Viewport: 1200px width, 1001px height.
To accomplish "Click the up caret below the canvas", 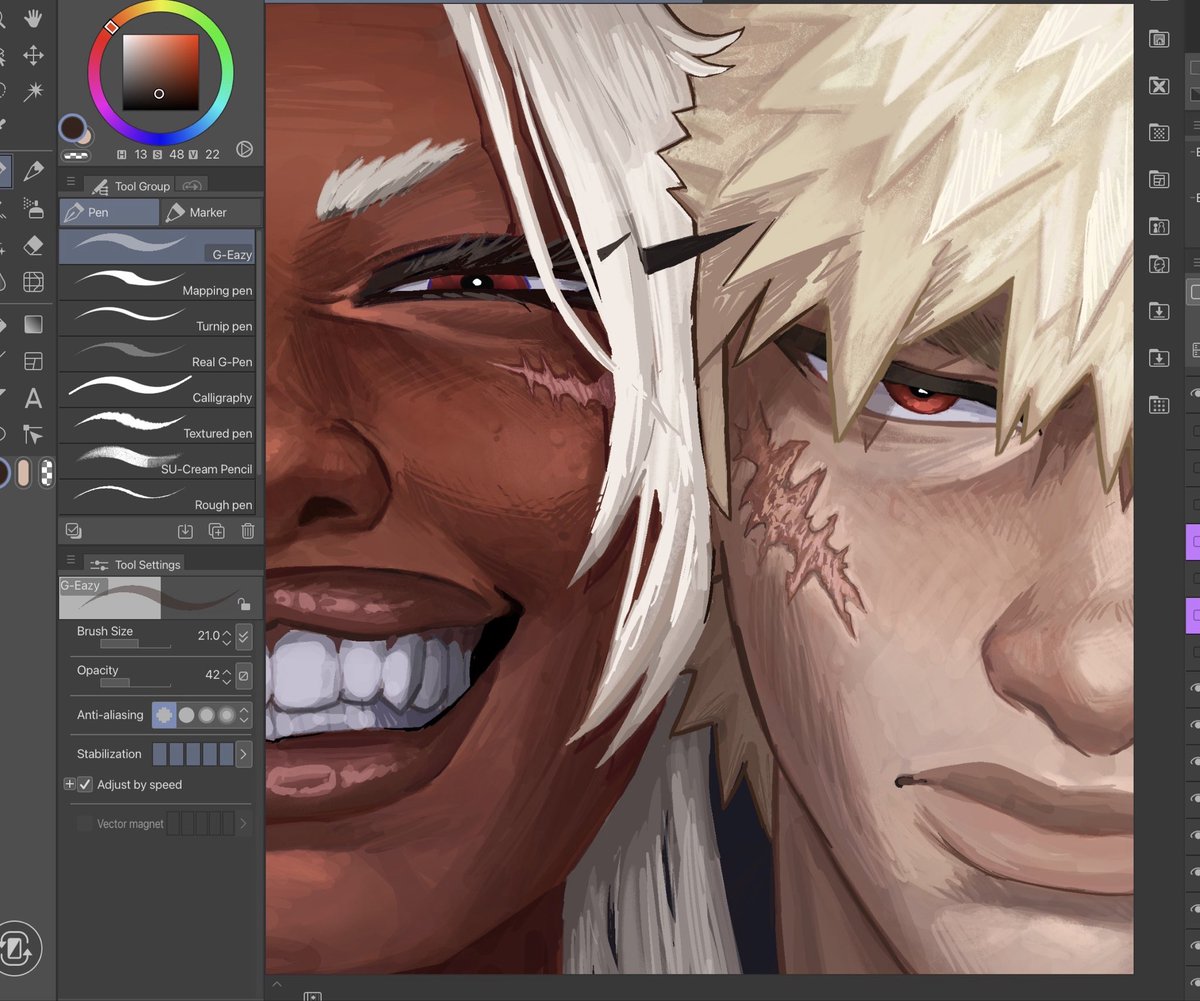I will (277, 985).
